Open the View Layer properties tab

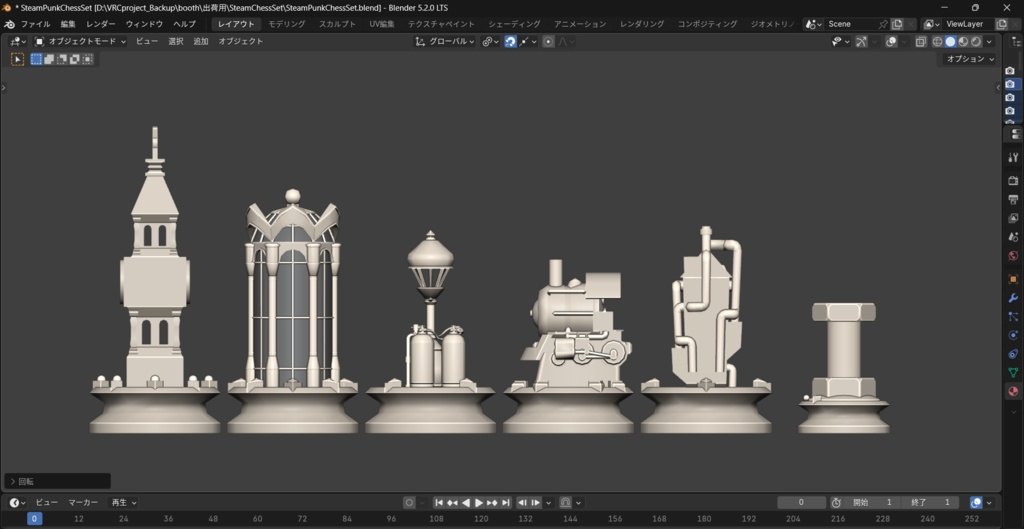pyautogui.click(x=1013, y=218)
